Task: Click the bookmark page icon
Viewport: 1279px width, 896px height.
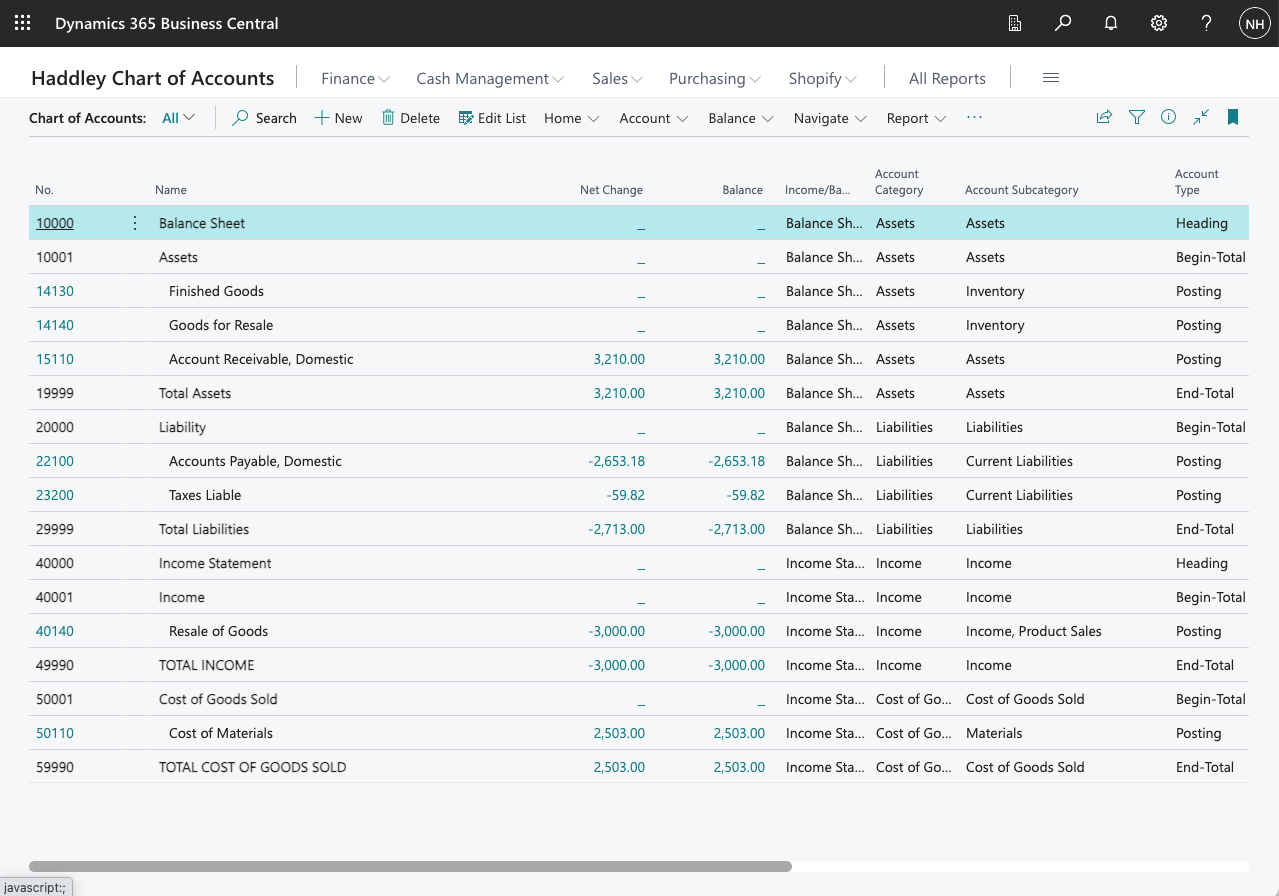Action: (x=1233, y=118)
